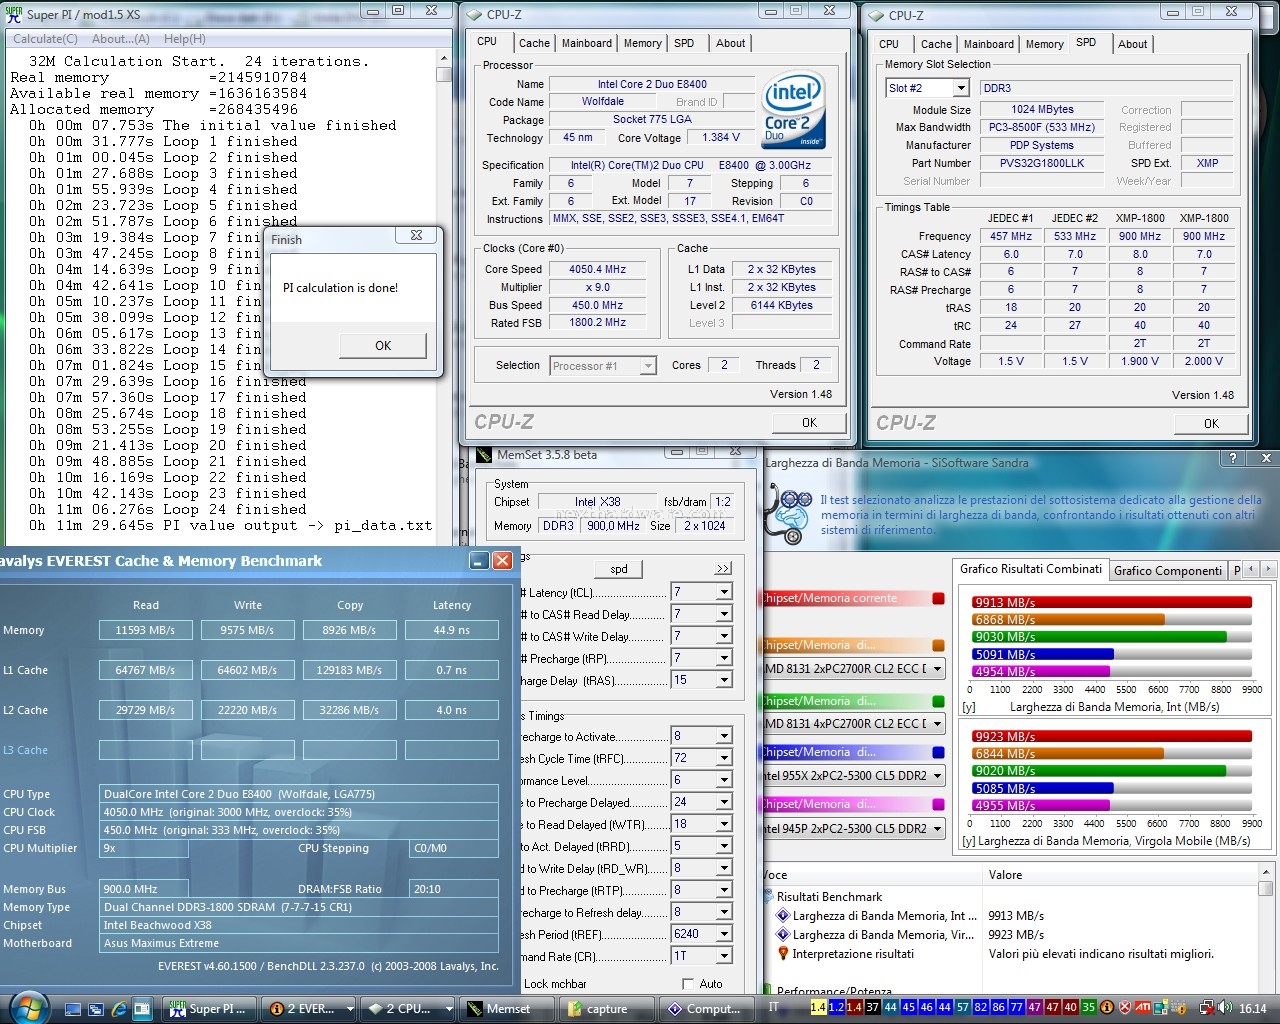Click the green reference chipset color swatch

(x=938, y=701)
